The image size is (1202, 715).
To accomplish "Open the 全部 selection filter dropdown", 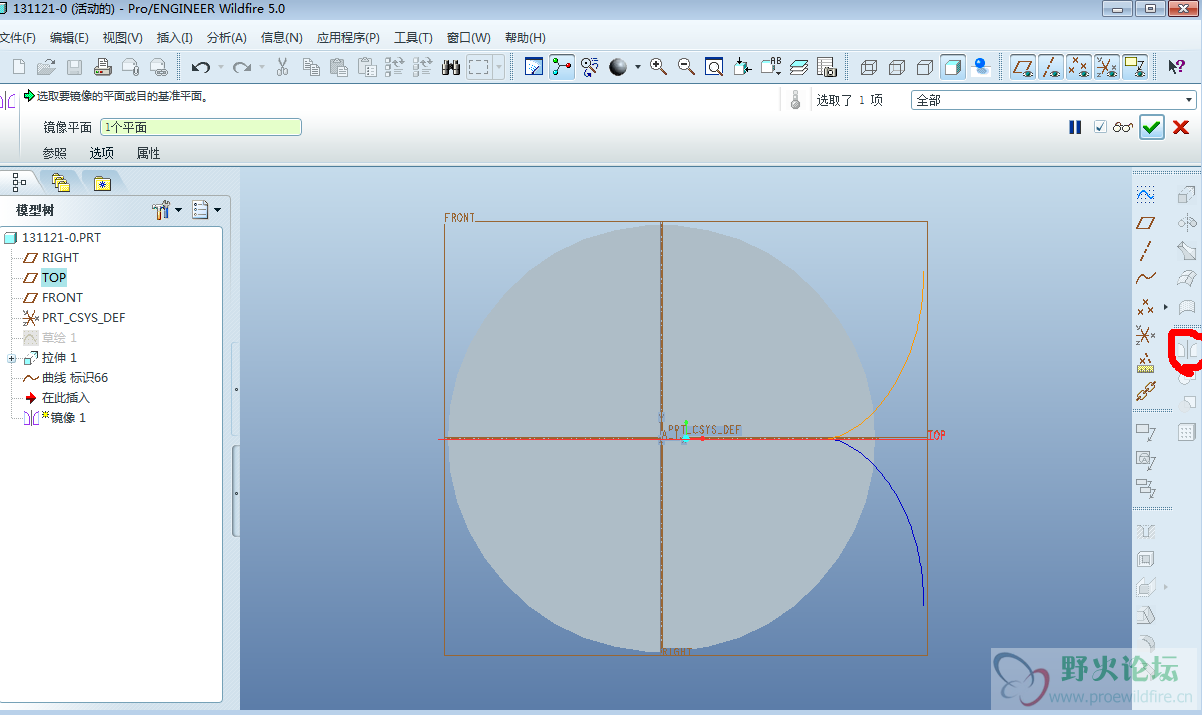I will [x=1053, y=100].
